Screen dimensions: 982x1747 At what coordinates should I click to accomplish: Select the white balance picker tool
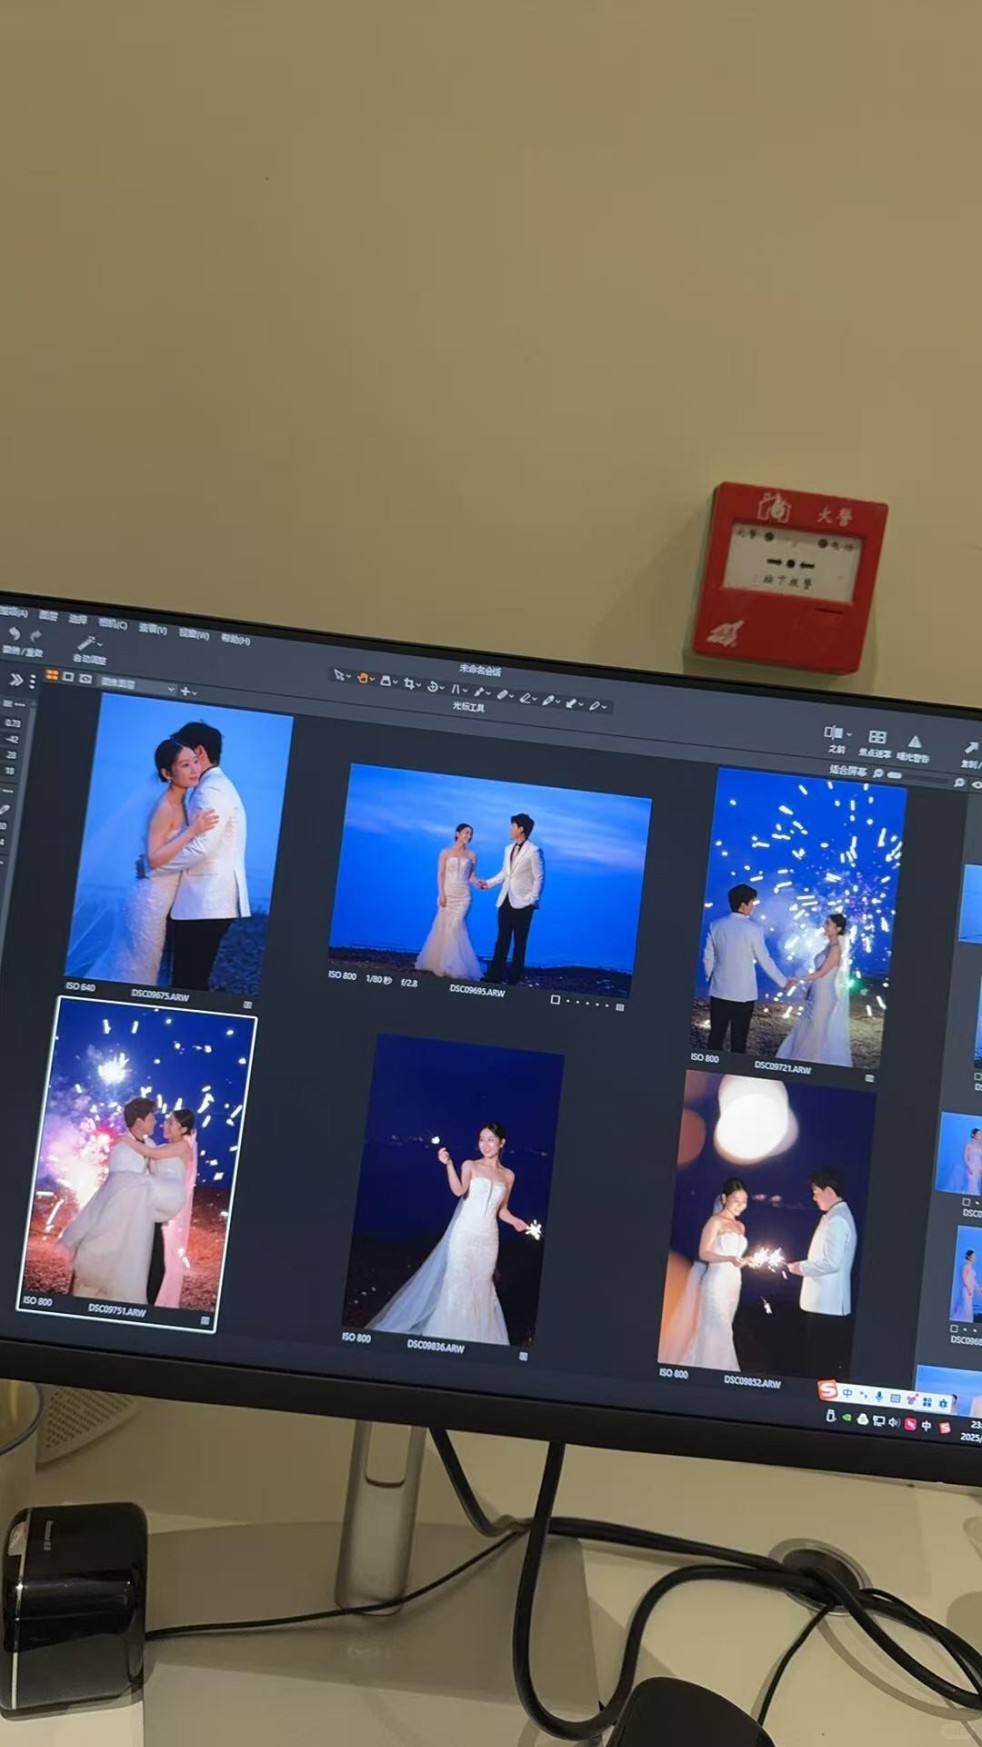548,700
